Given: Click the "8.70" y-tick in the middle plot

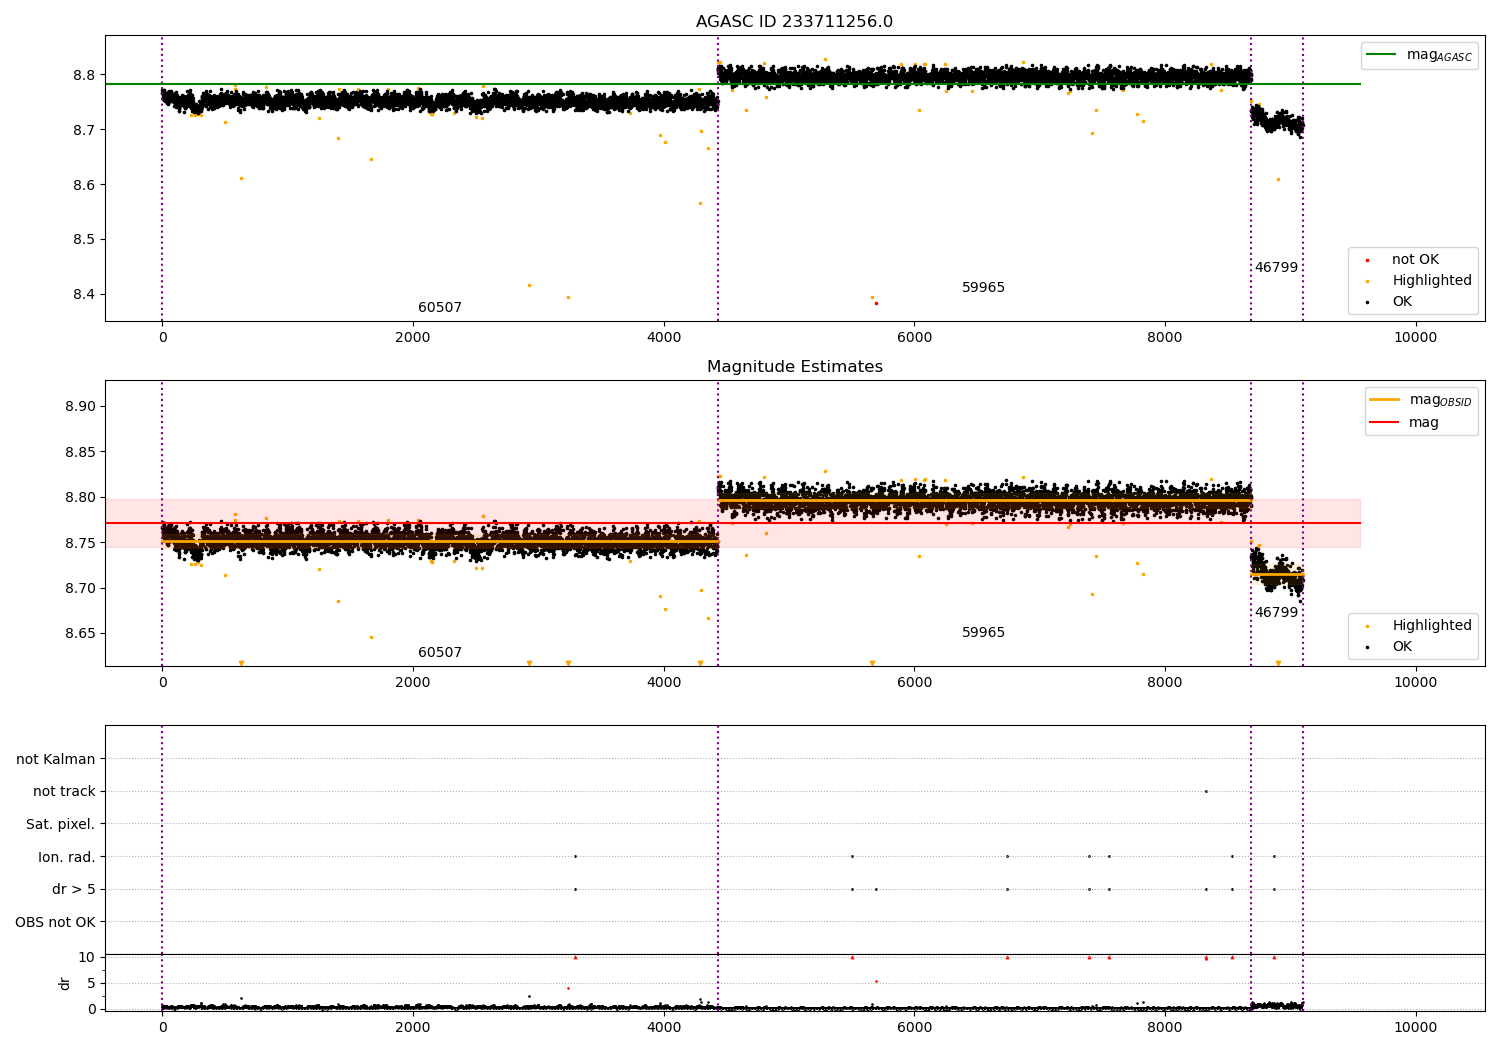Looking at the screenshot, I should (x=80, y=588).
